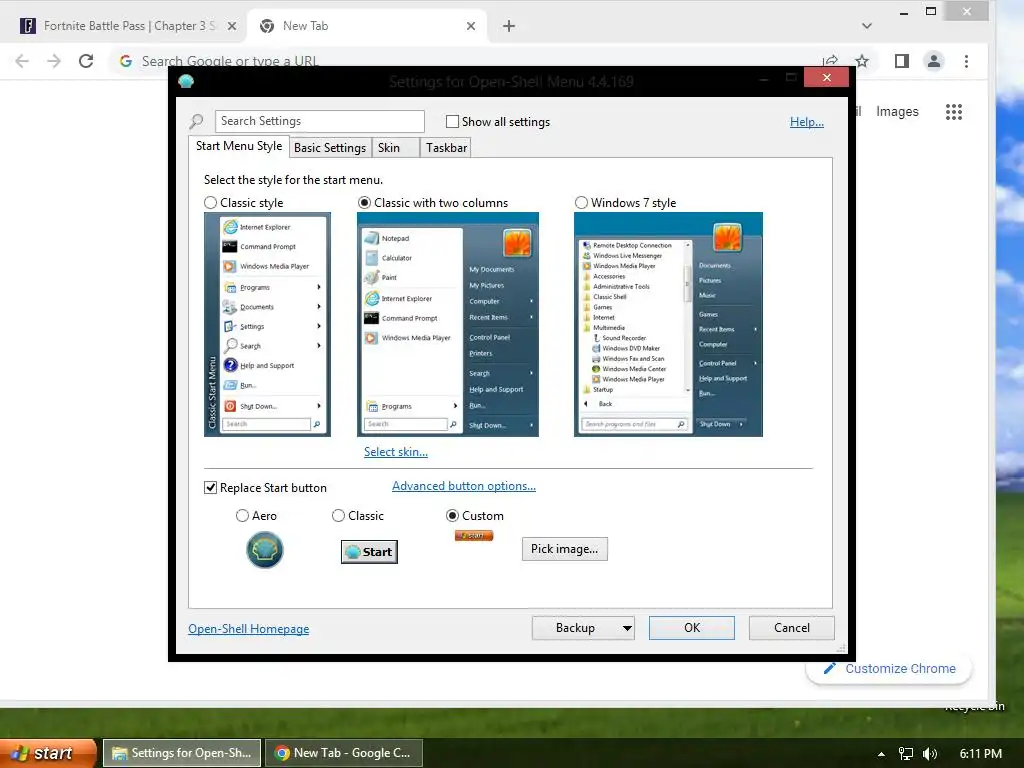Click the Open-Shell shell icon in title bar
1024x768 pixels.
click(x=186, y=81)
